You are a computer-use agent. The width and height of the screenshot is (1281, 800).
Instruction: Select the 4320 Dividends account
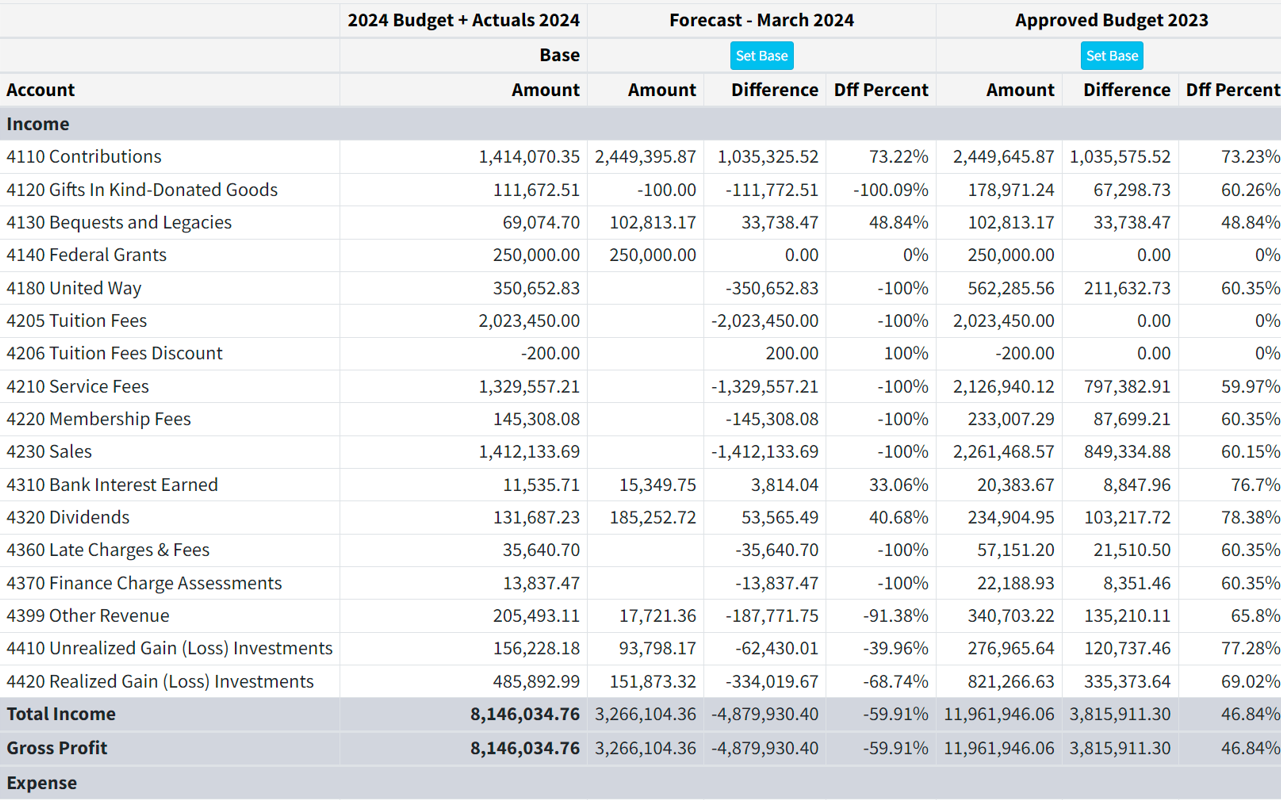[x=68, y=517]
